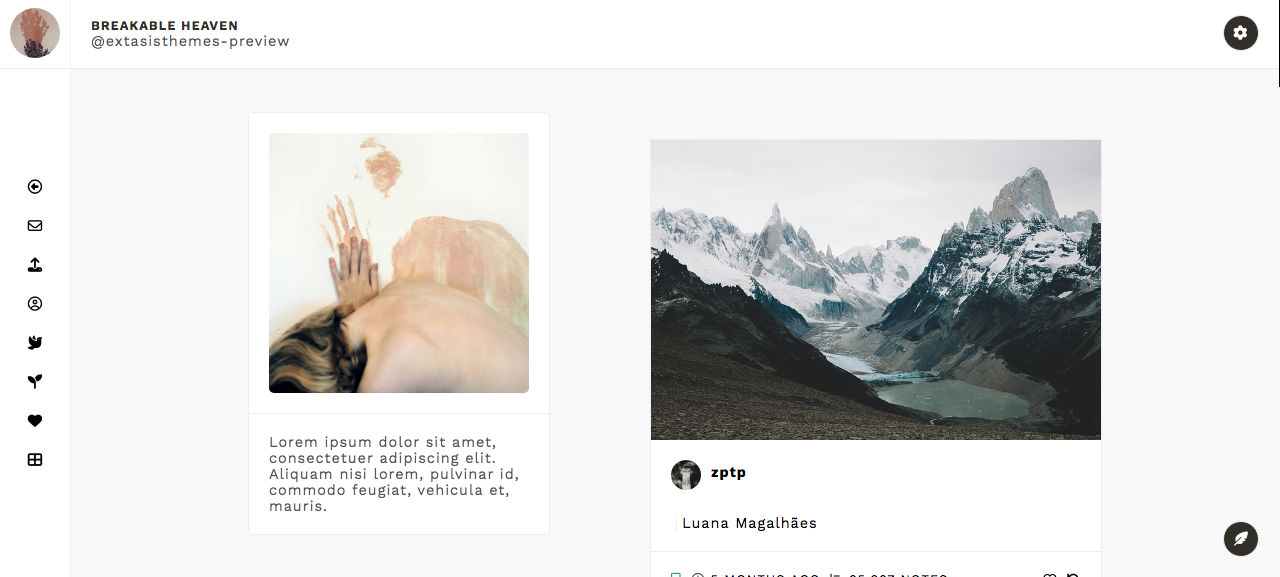Click the sprout seedling sidebar icon
1280x577 pixels.
coord(35,382)
